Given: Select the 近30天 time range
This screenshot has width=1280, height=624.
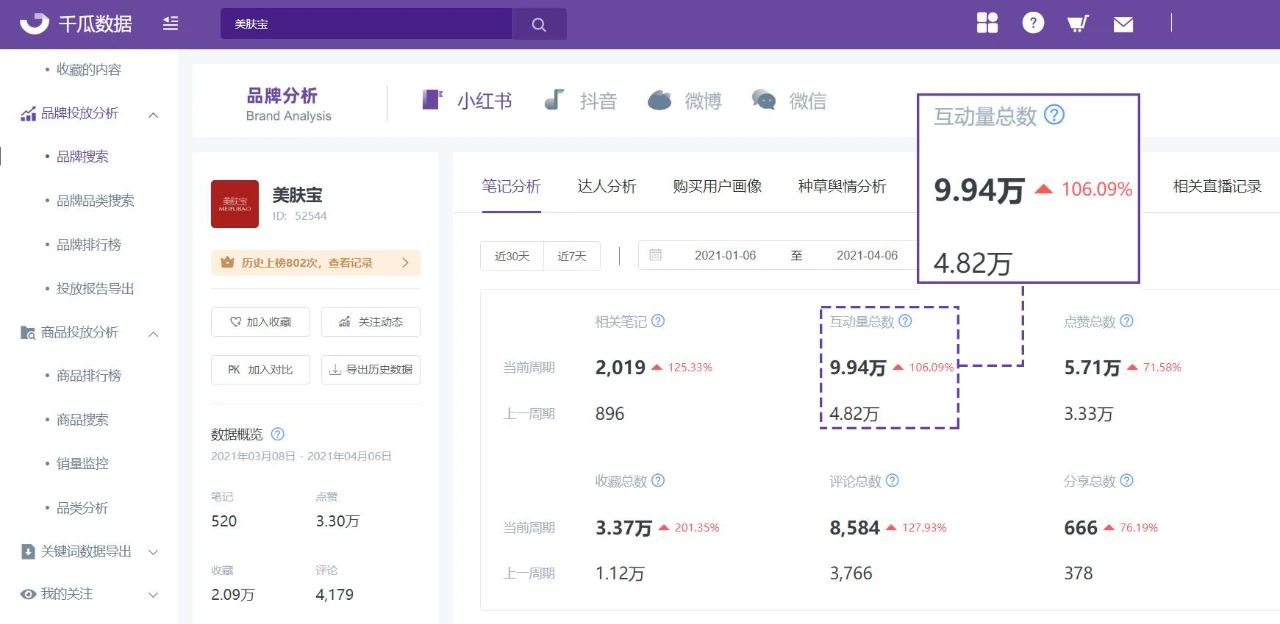Looking at the screenshot, I should 512,256.
